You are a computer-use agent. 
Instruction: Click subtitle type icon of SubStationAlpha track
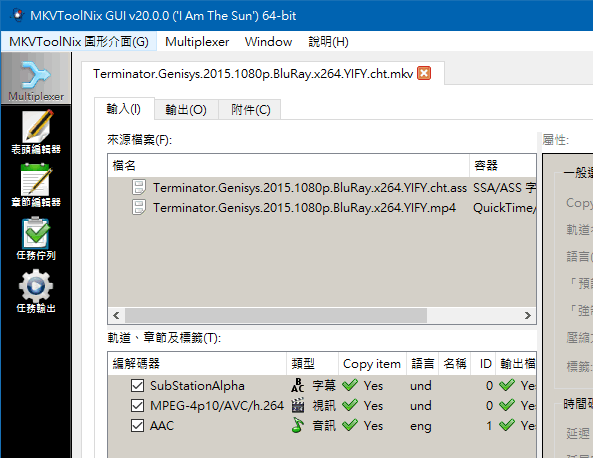pyautogui.click(x=298, y=385)
